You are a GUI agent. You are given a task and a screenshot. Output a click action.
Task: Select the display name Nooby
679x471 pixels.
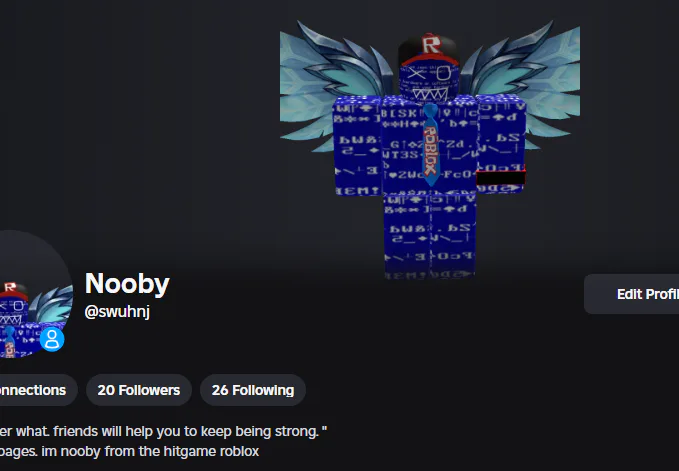[127, 284]
